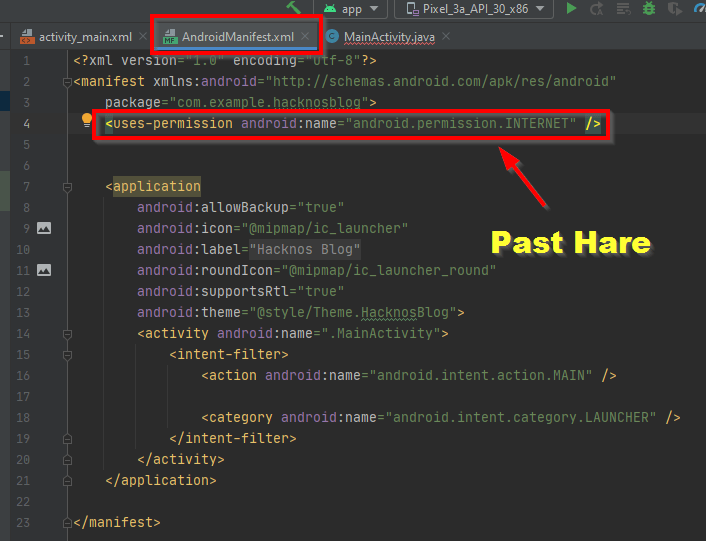This screenshot has width=706, height=541.
Task: Click line number 4 in the gutter
Action: point(26,124)
